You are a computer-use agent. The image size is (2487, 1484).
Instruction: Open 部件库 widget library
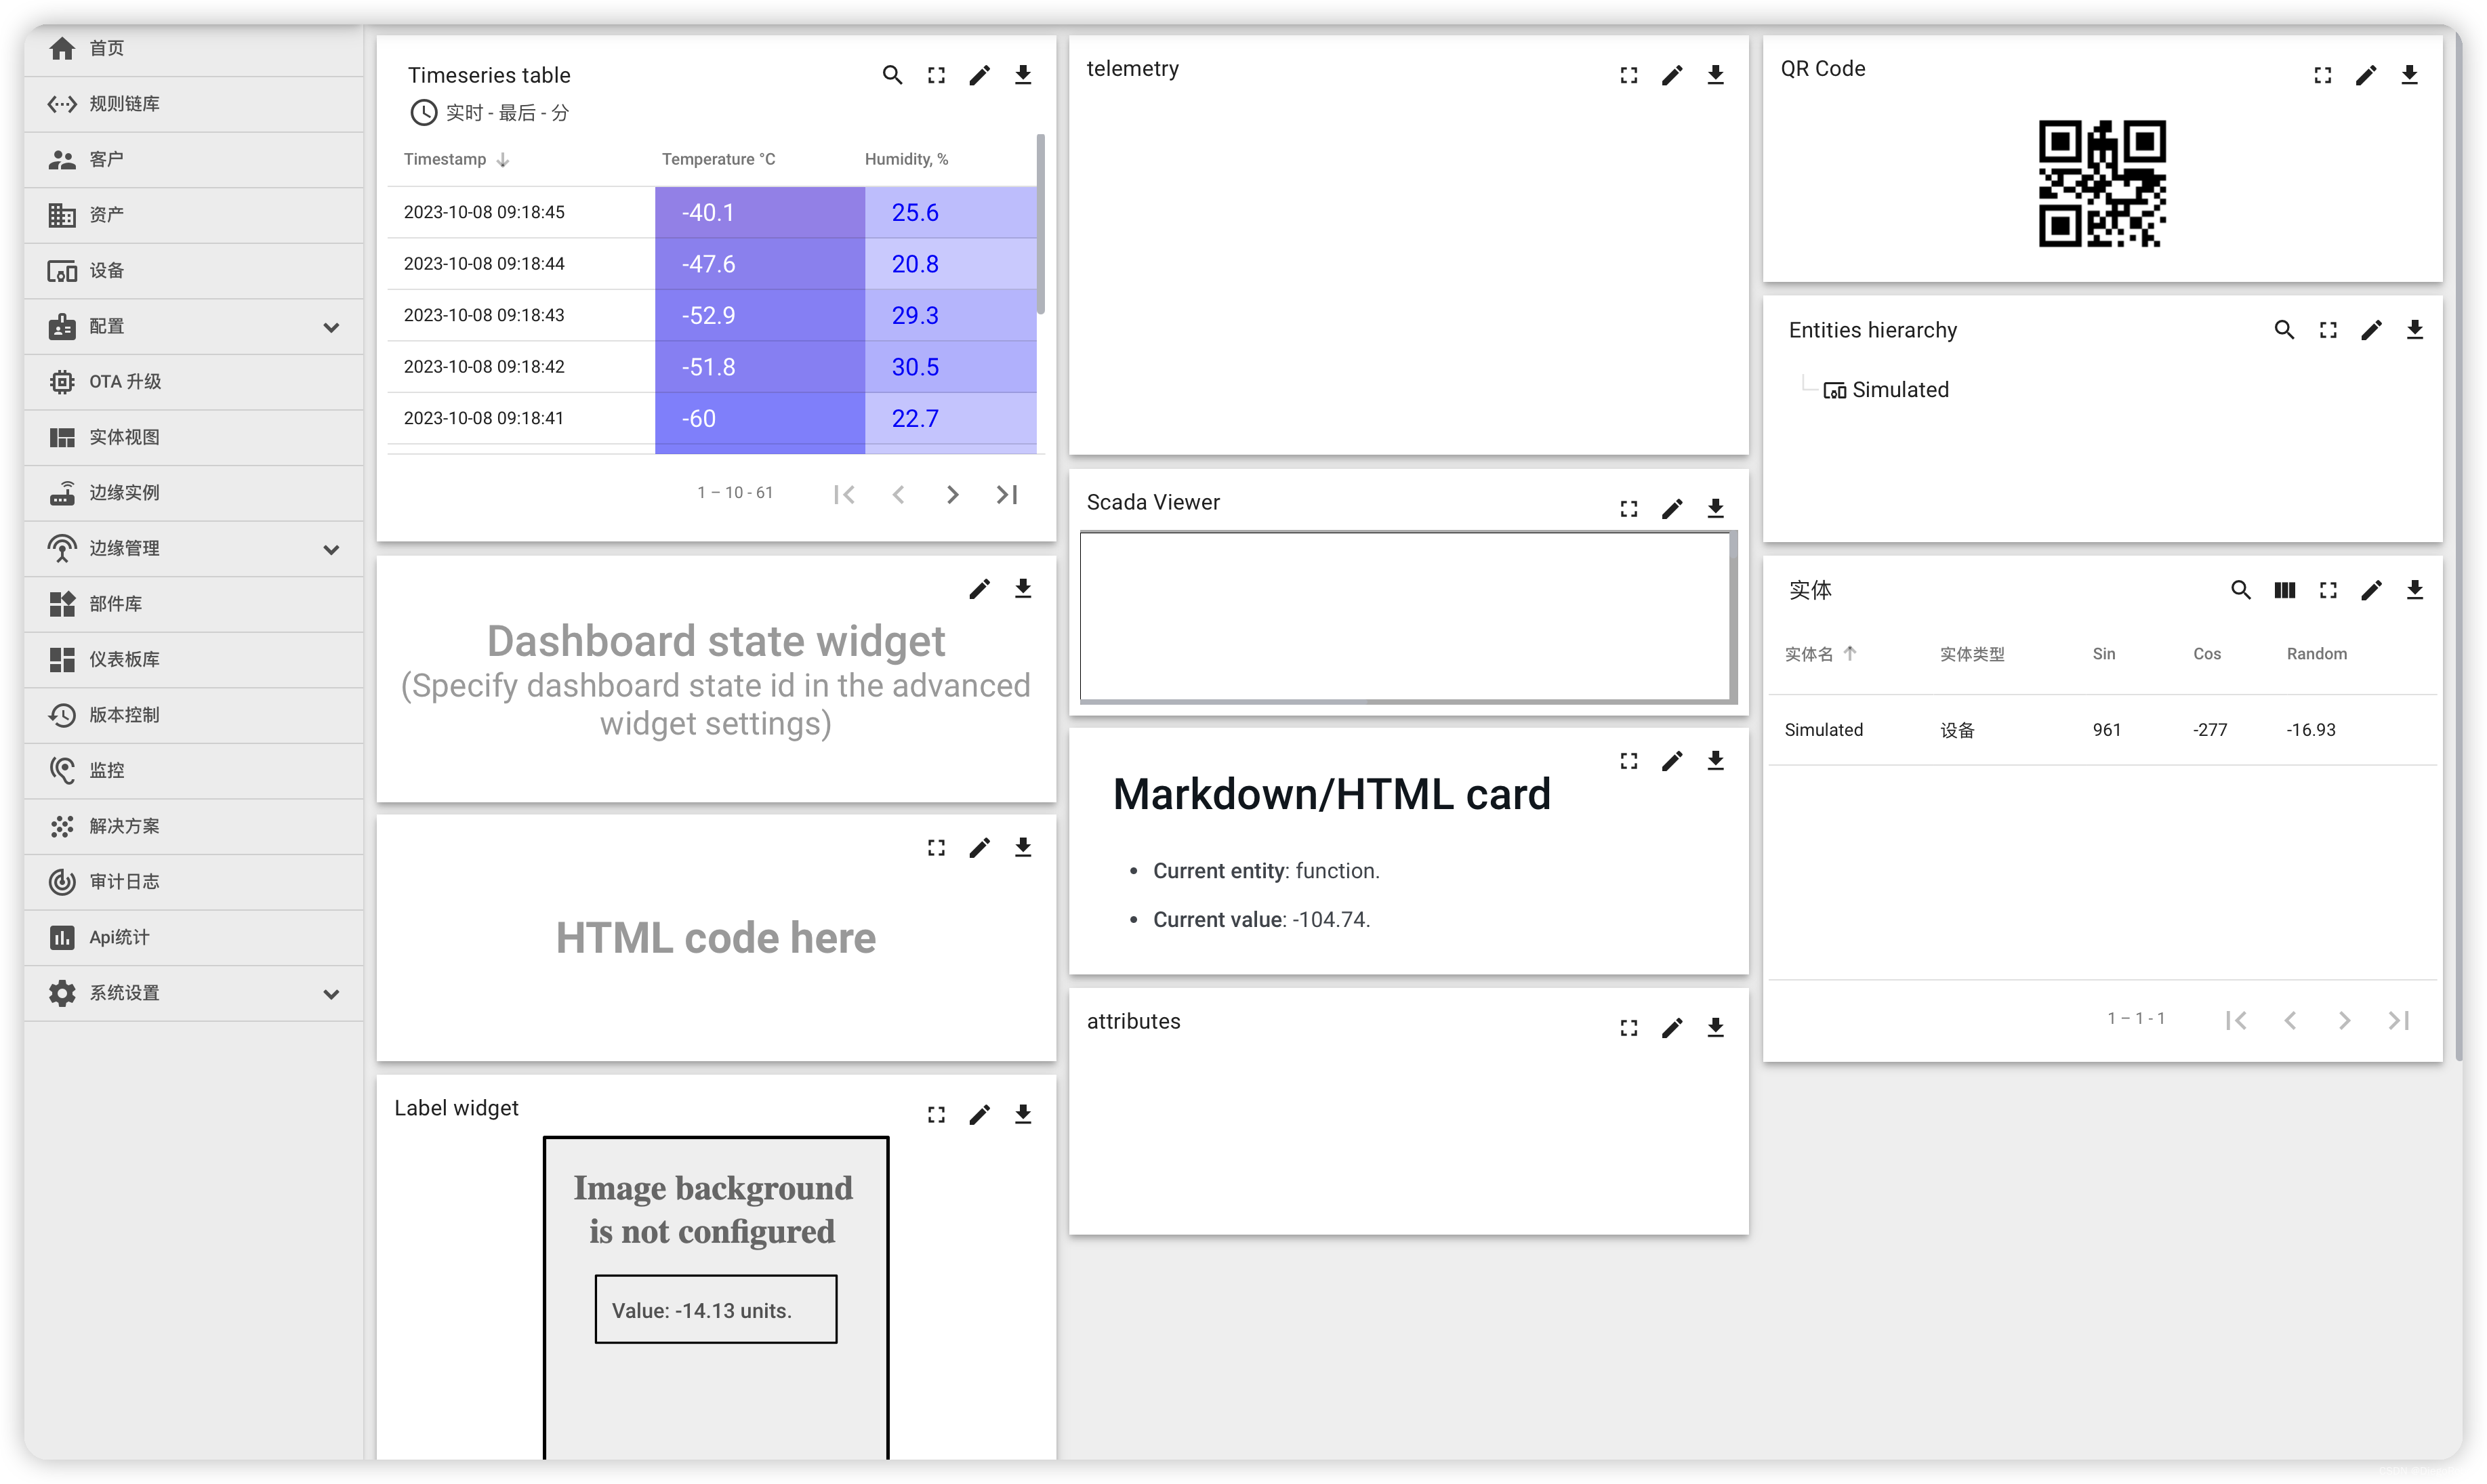coord(193,604)
